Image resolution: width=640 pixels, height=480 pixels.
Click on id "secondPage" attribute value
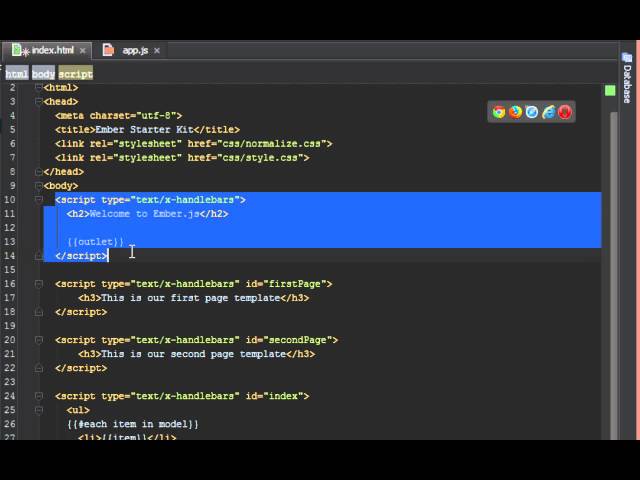coord(298,340)
